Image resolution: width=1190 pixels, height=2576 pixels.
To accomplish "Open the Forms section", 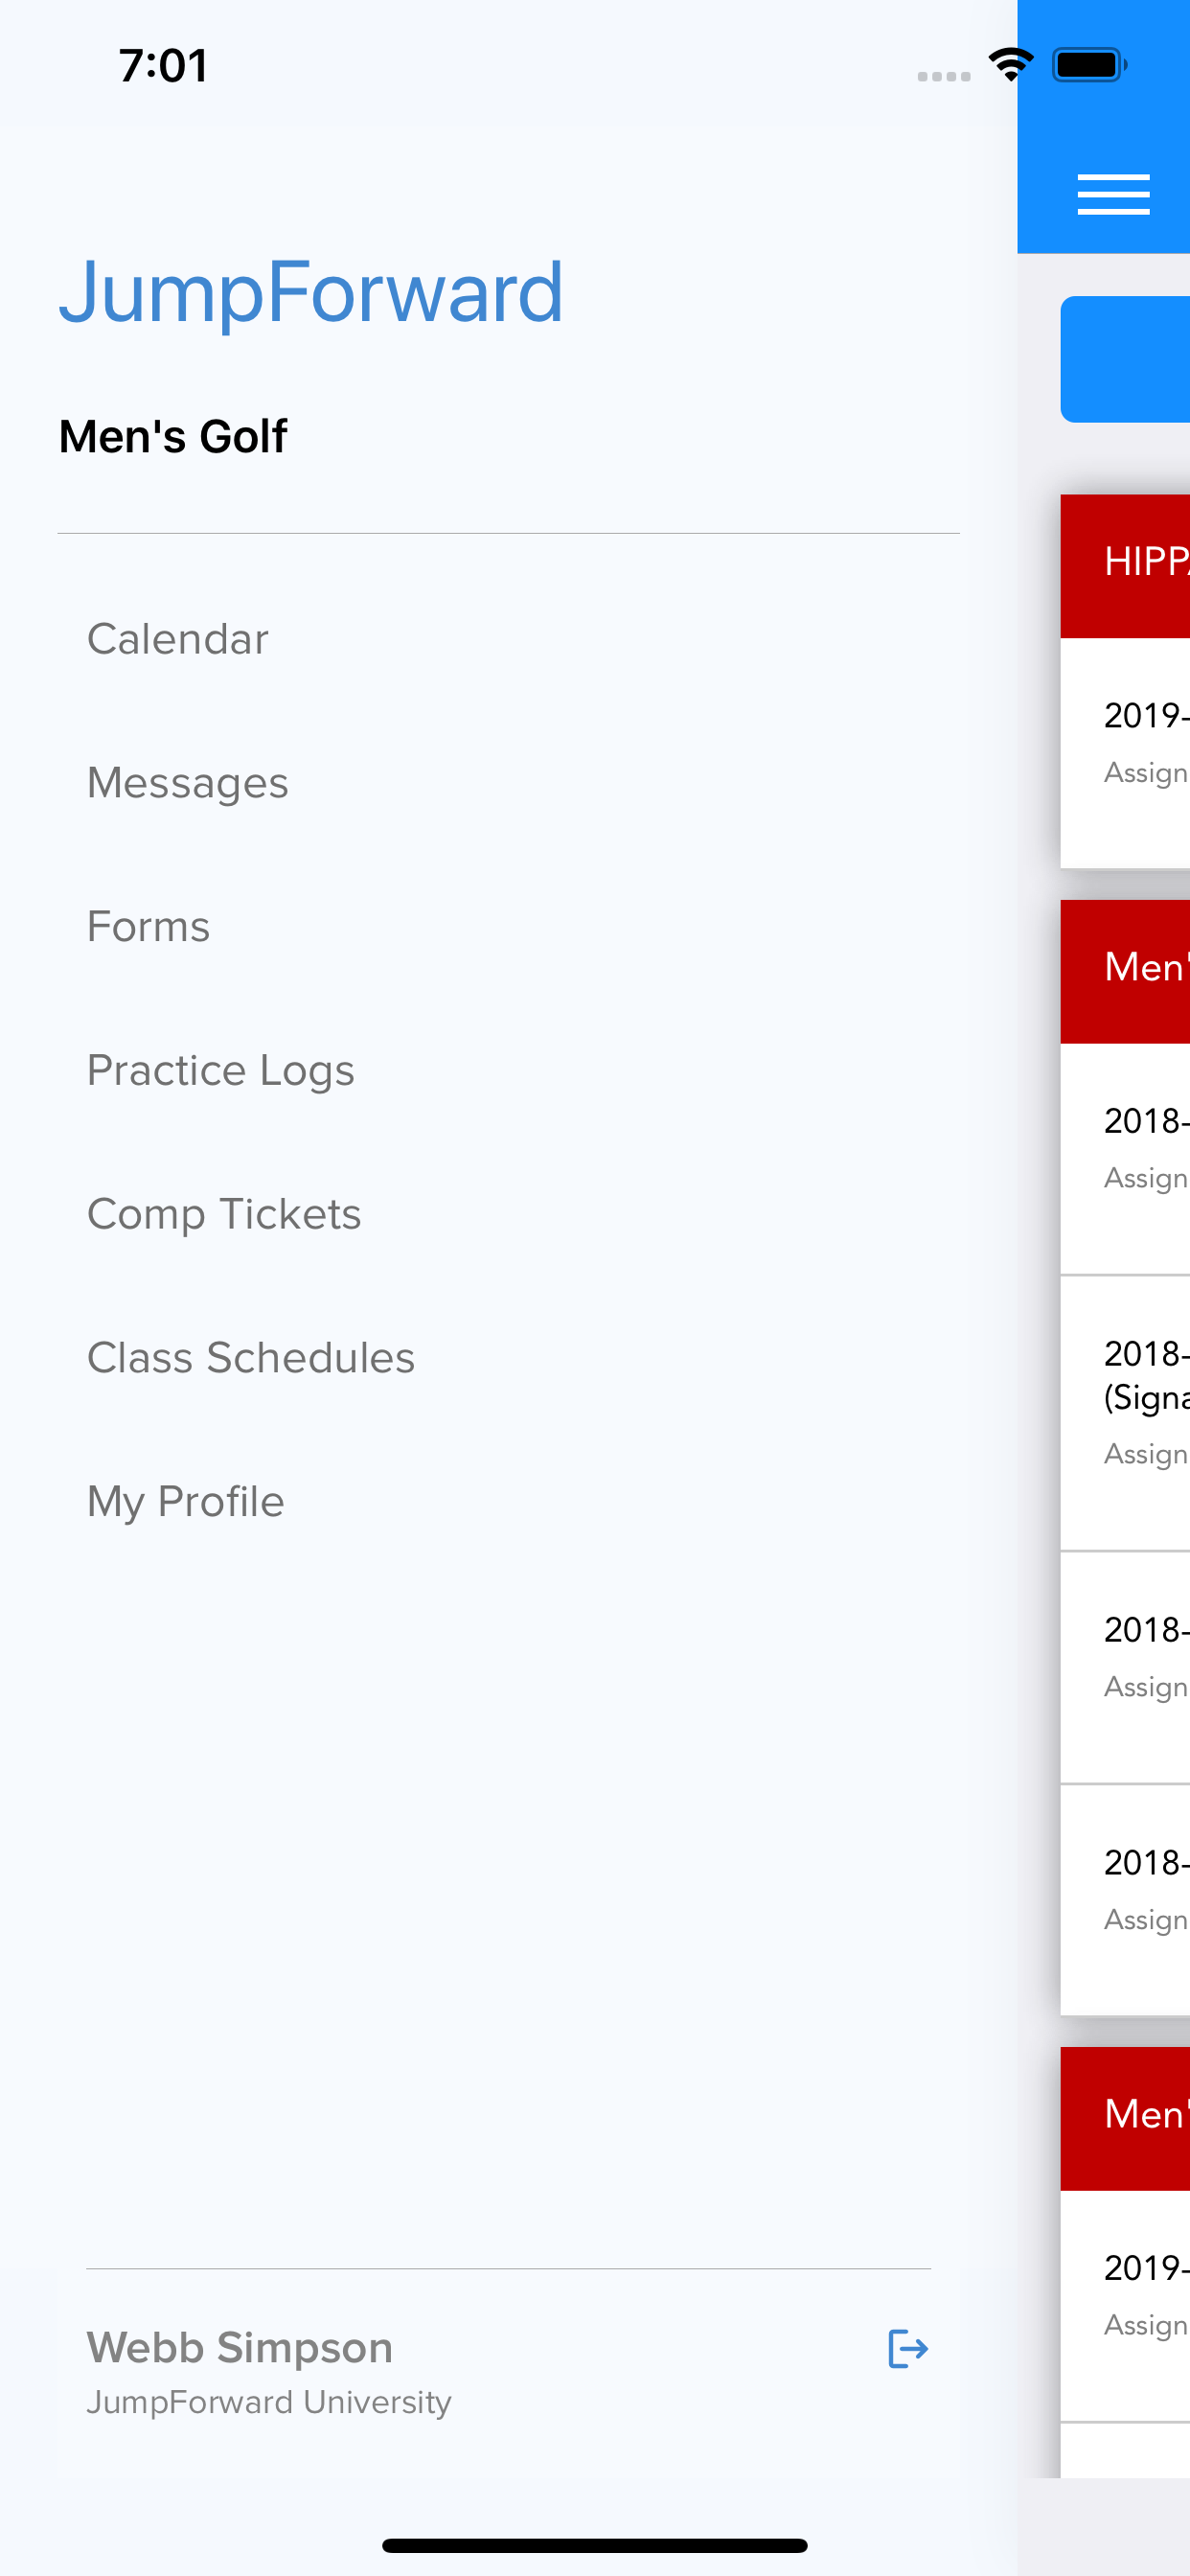I will [149, 927].
